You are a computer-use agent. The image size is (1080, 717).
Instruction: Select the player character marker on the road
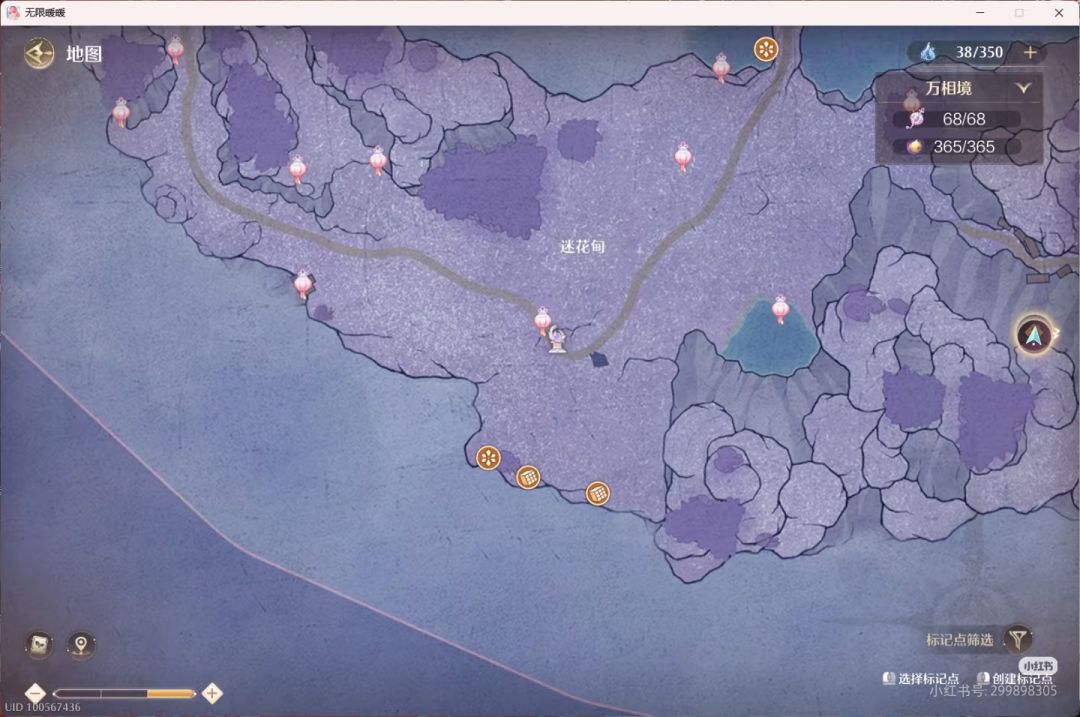(x=557, y=340)
